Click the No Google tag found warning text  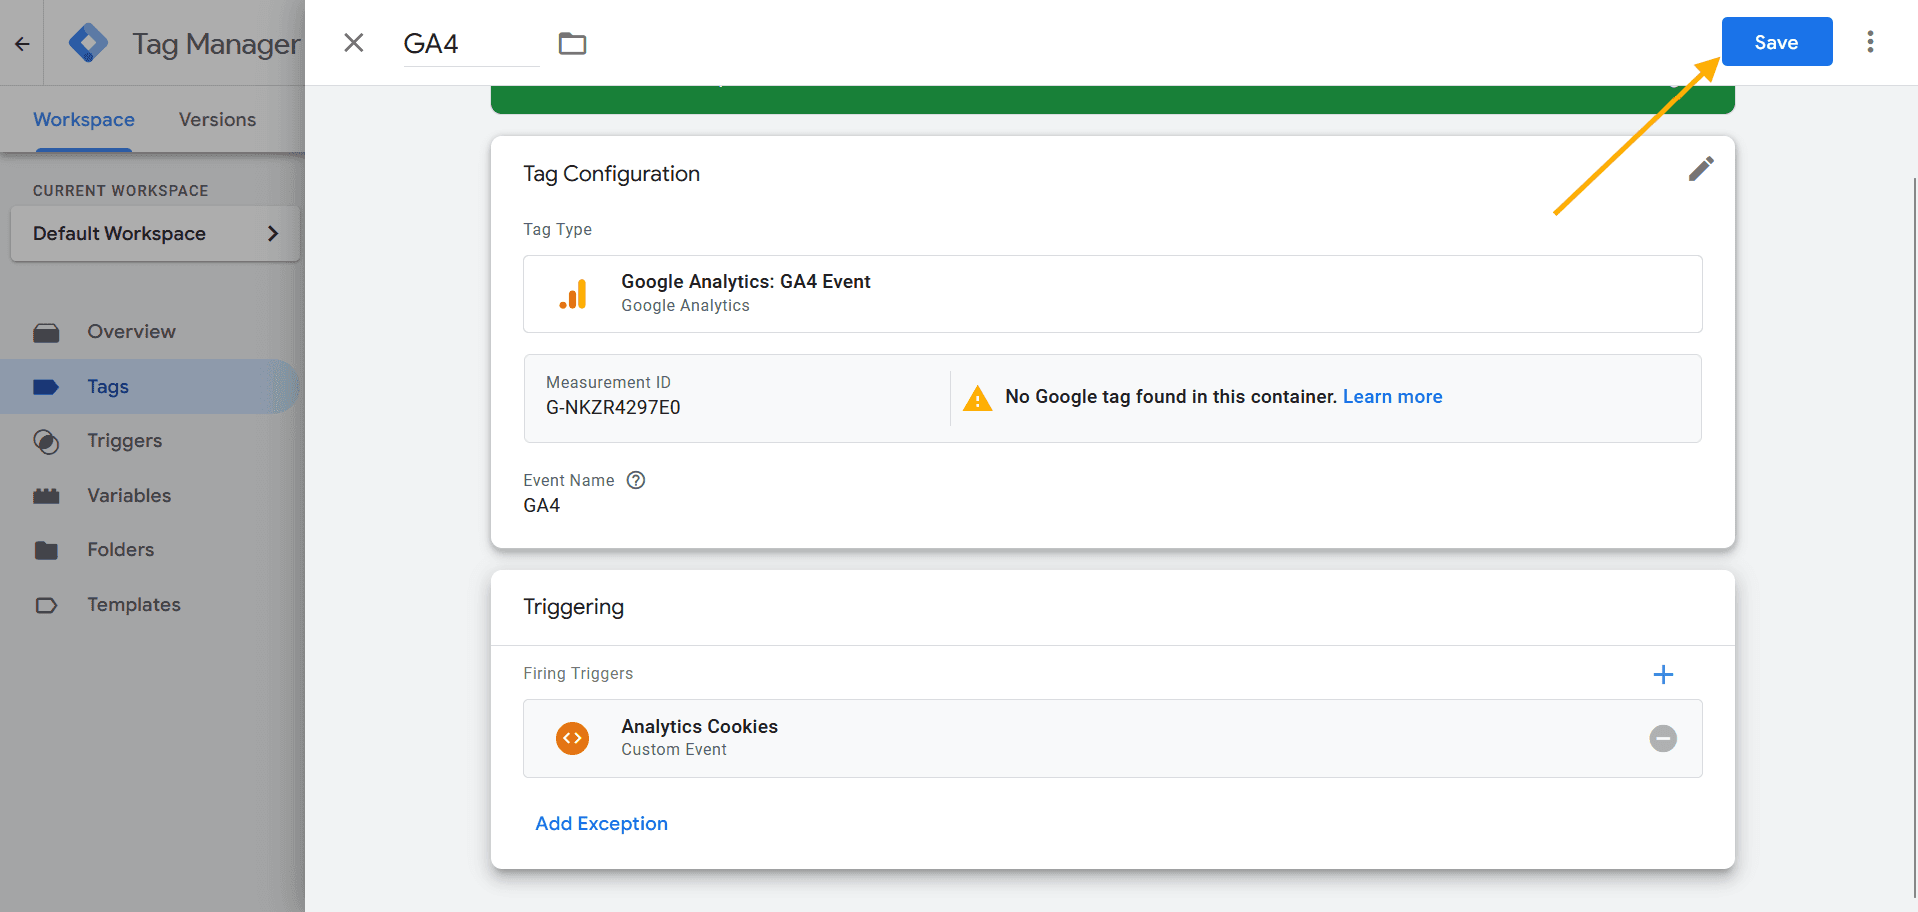coord(1171,397)
